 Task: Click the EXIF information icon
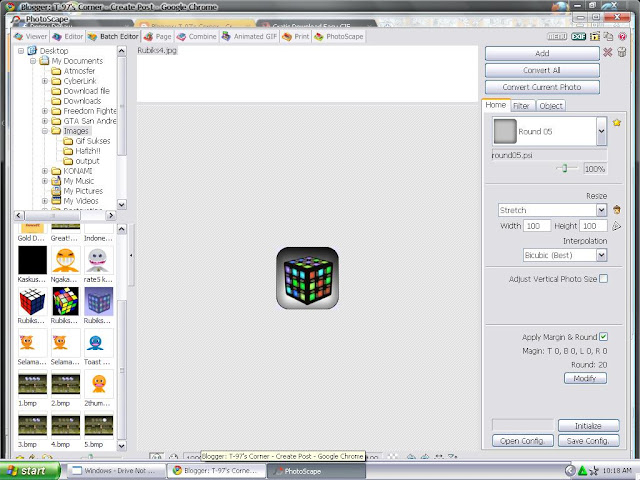[x=578, y=36]
